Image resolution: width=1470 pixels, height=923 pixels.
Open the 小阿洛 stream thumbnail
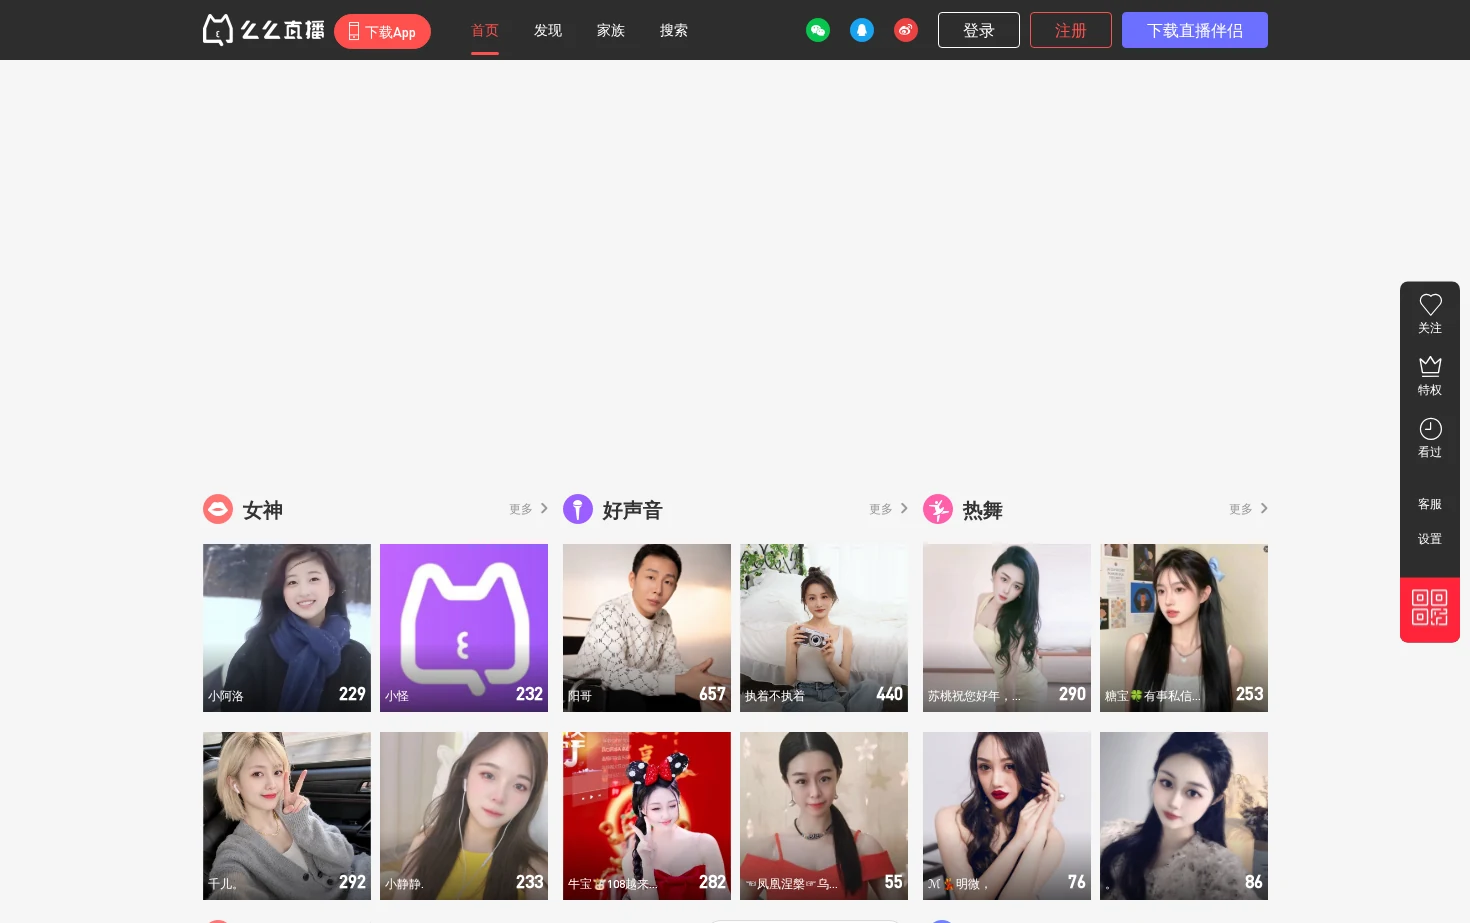pyautogui.click(x=287, y=628)
